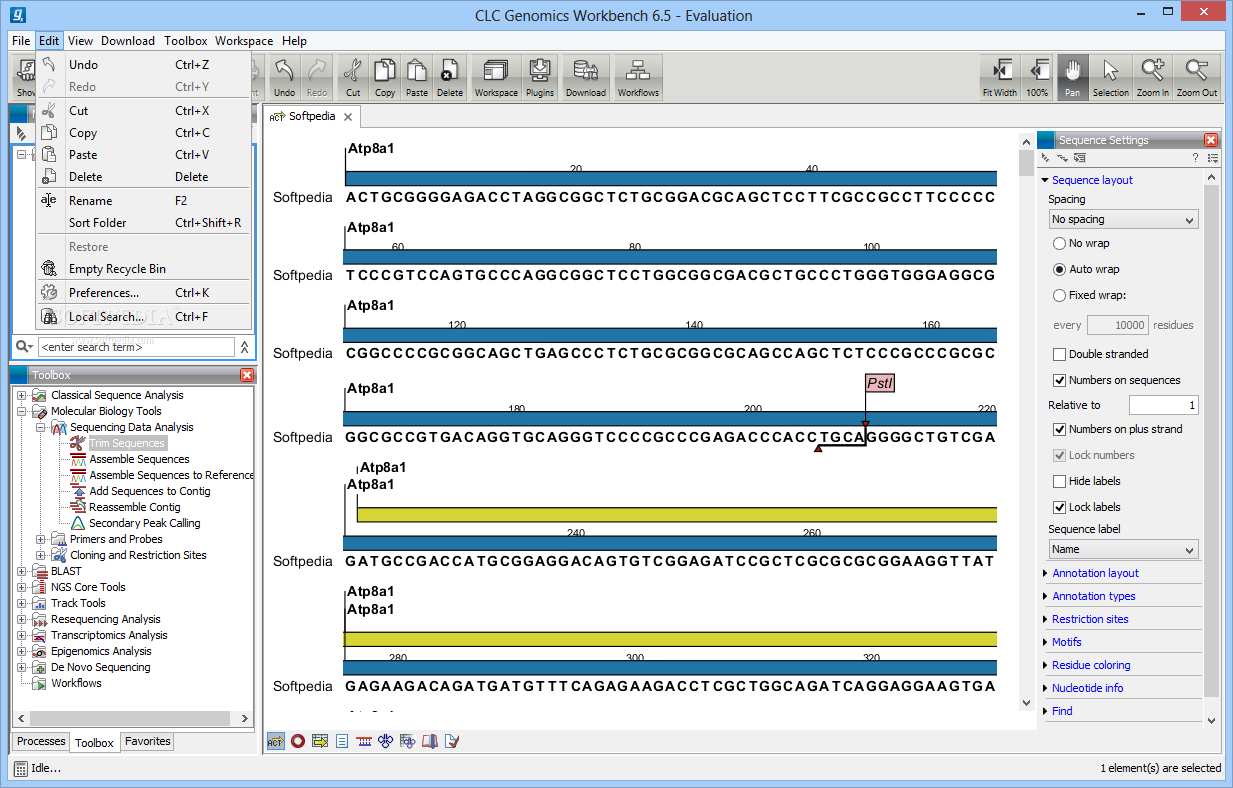The height and width of the screenshot is (788, 1233).
Task: Switch to circular sequence view icon
Action: 298,741
